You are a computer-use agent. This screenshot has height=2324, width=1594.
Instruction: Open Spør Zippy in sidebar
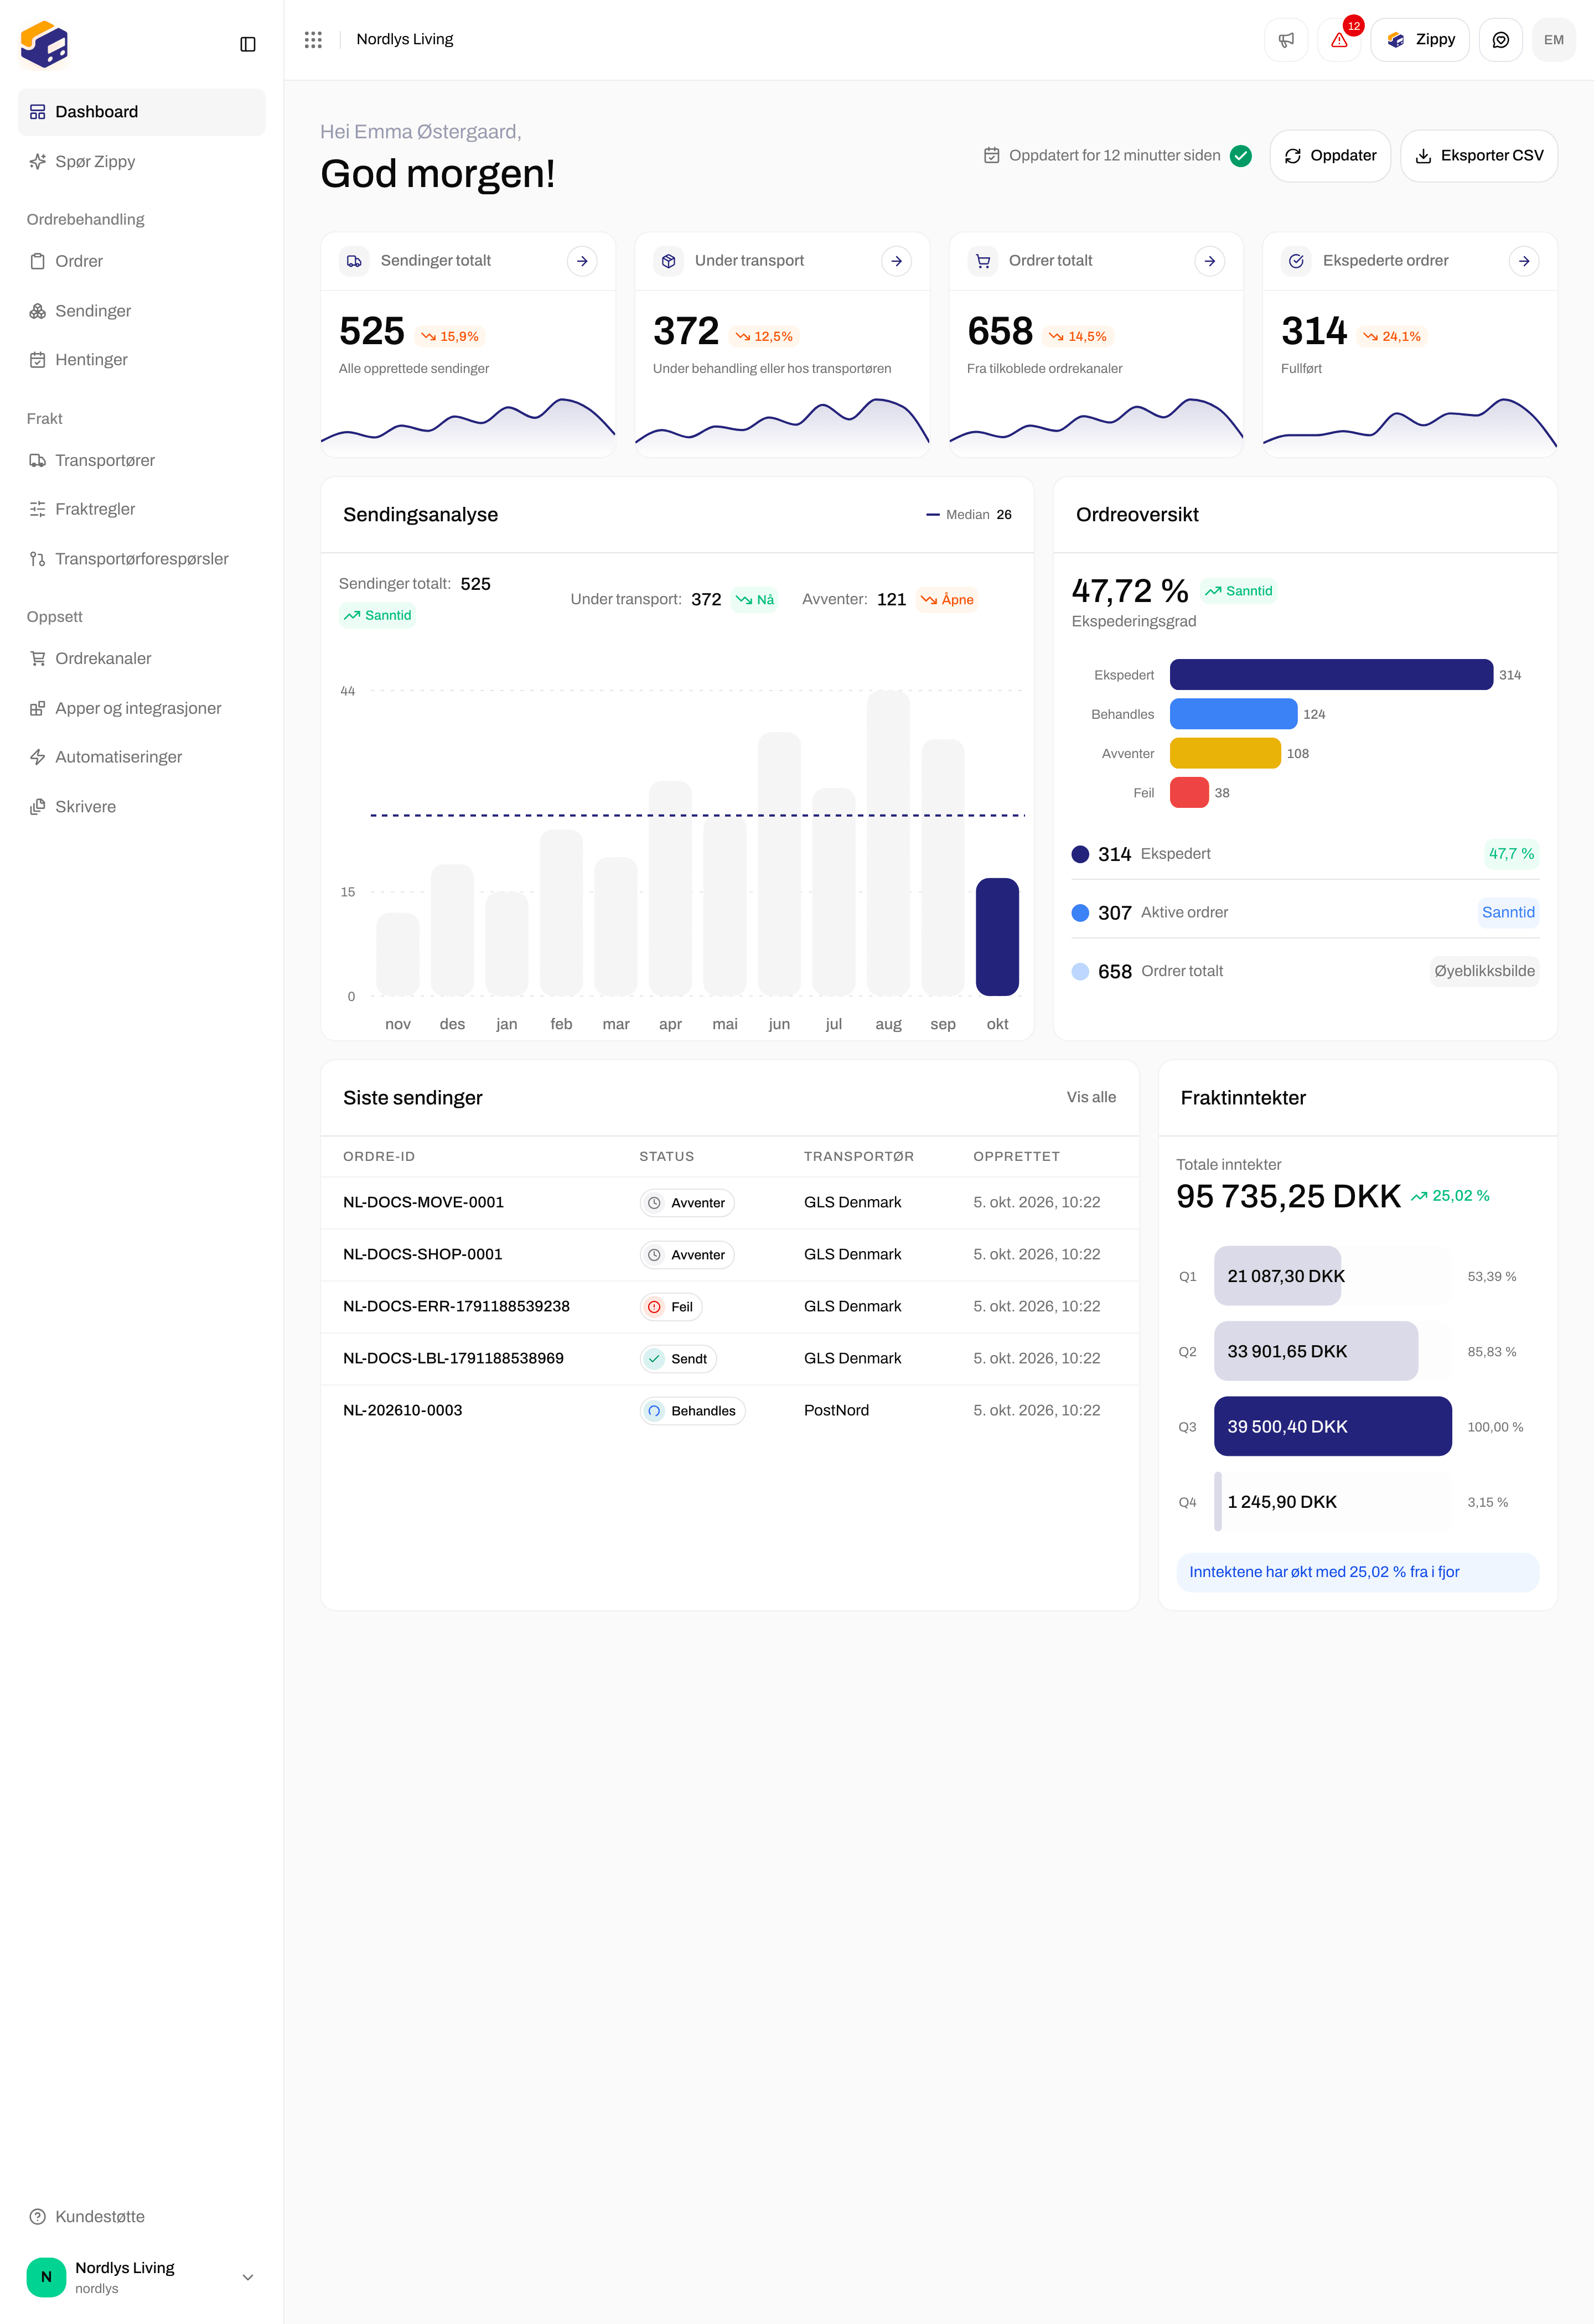(x=142, y=162)
